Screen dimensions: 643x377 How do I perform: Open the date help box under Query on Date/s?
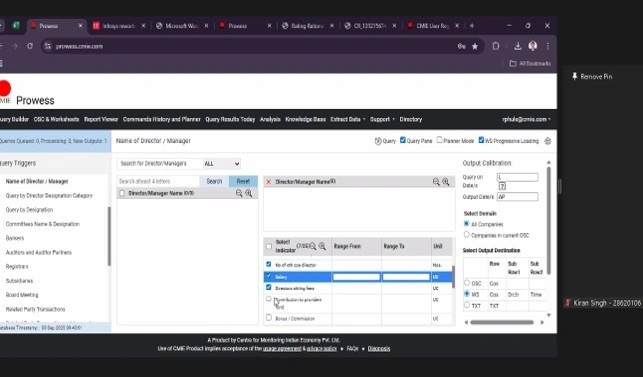pos(502,186)
